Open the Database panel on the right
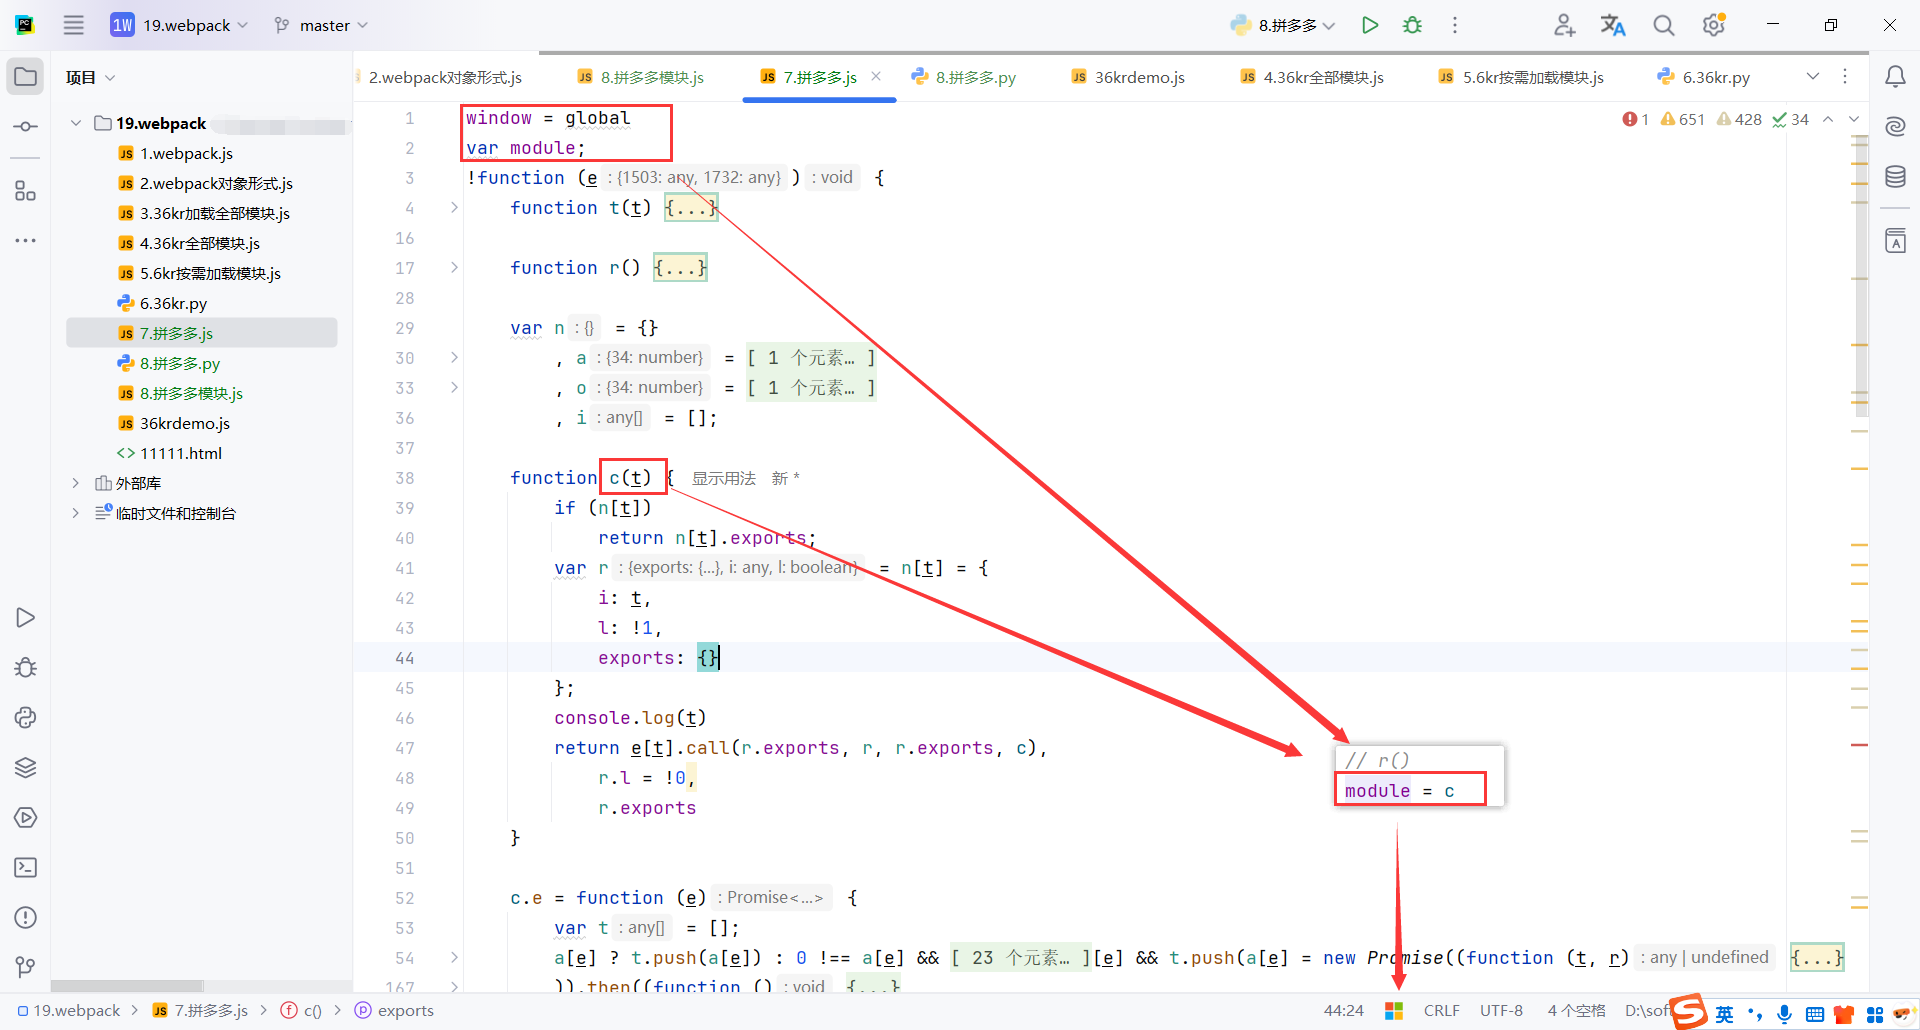 pos(1895,176)
